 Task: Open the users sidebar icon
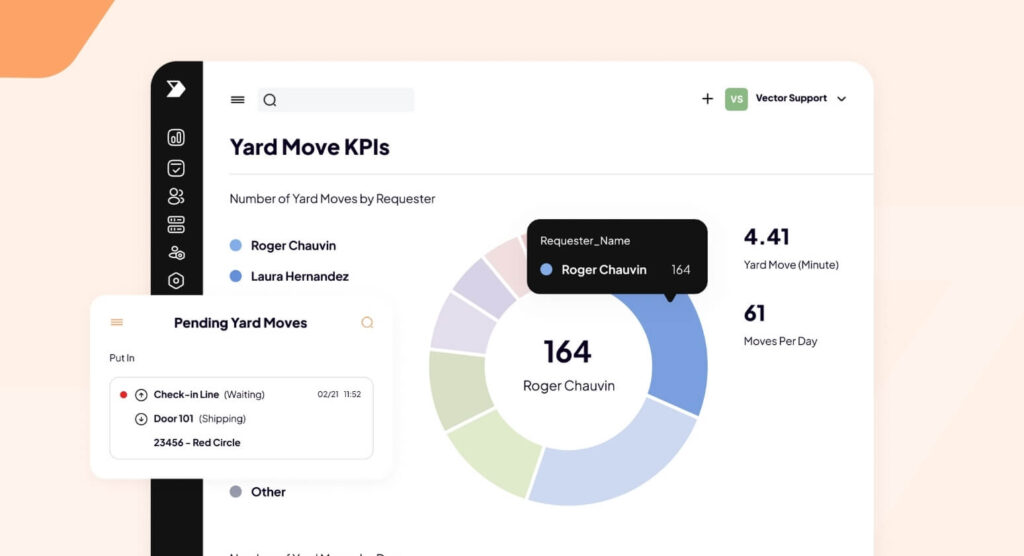point(176,196)
